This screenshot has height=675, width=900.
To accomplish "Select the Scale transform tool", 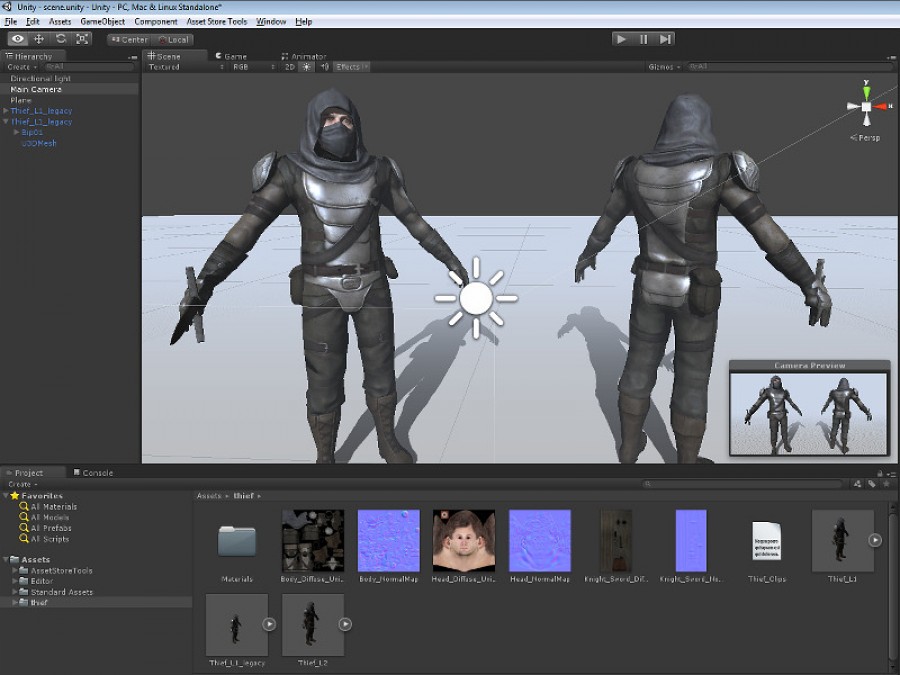I will pyautogui.click(x=82, y=39).
